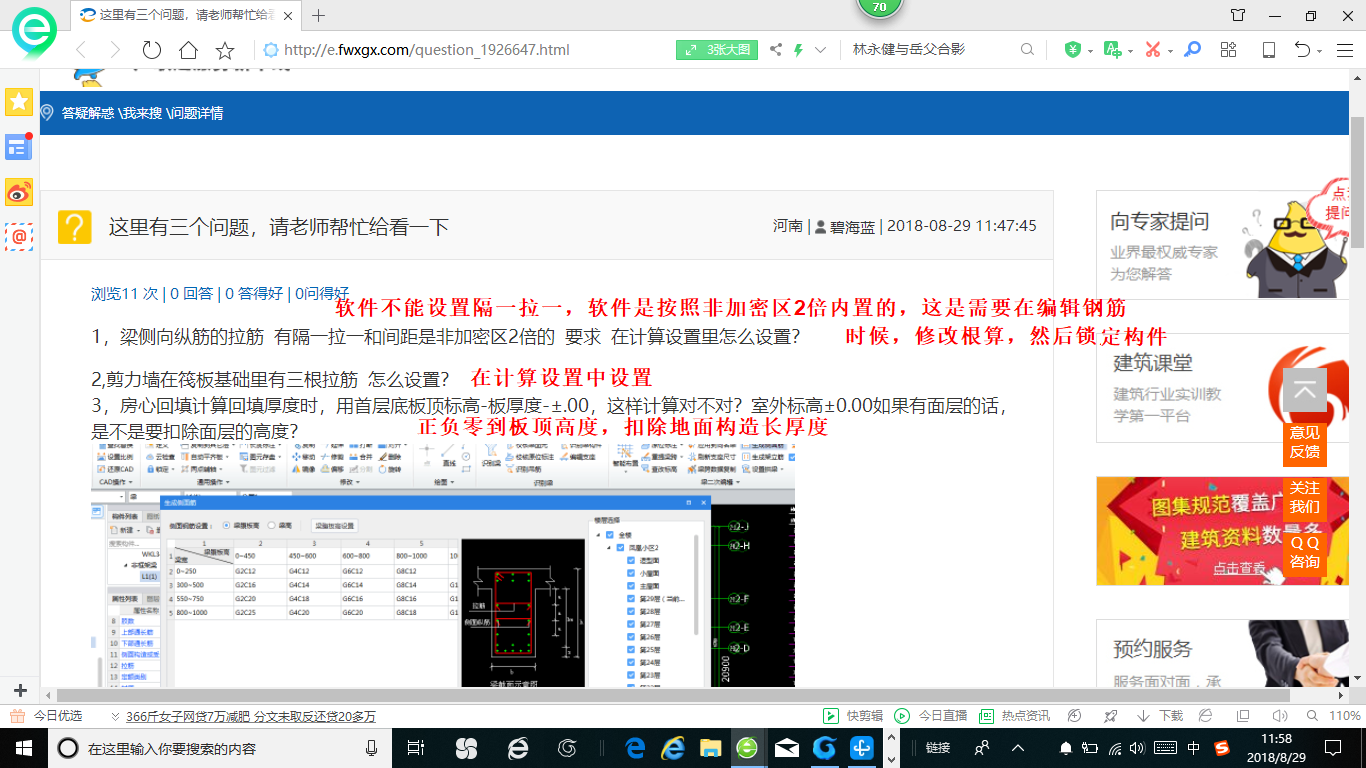This screenshot has height=768, width=1366.
Task: Select the red scissors screenshot tool
Action: (x=1152, y=50)
